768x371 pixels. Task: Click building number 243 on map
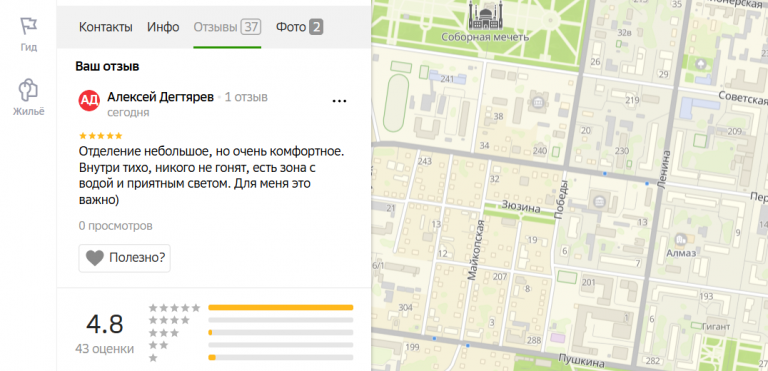click(425, 161)
